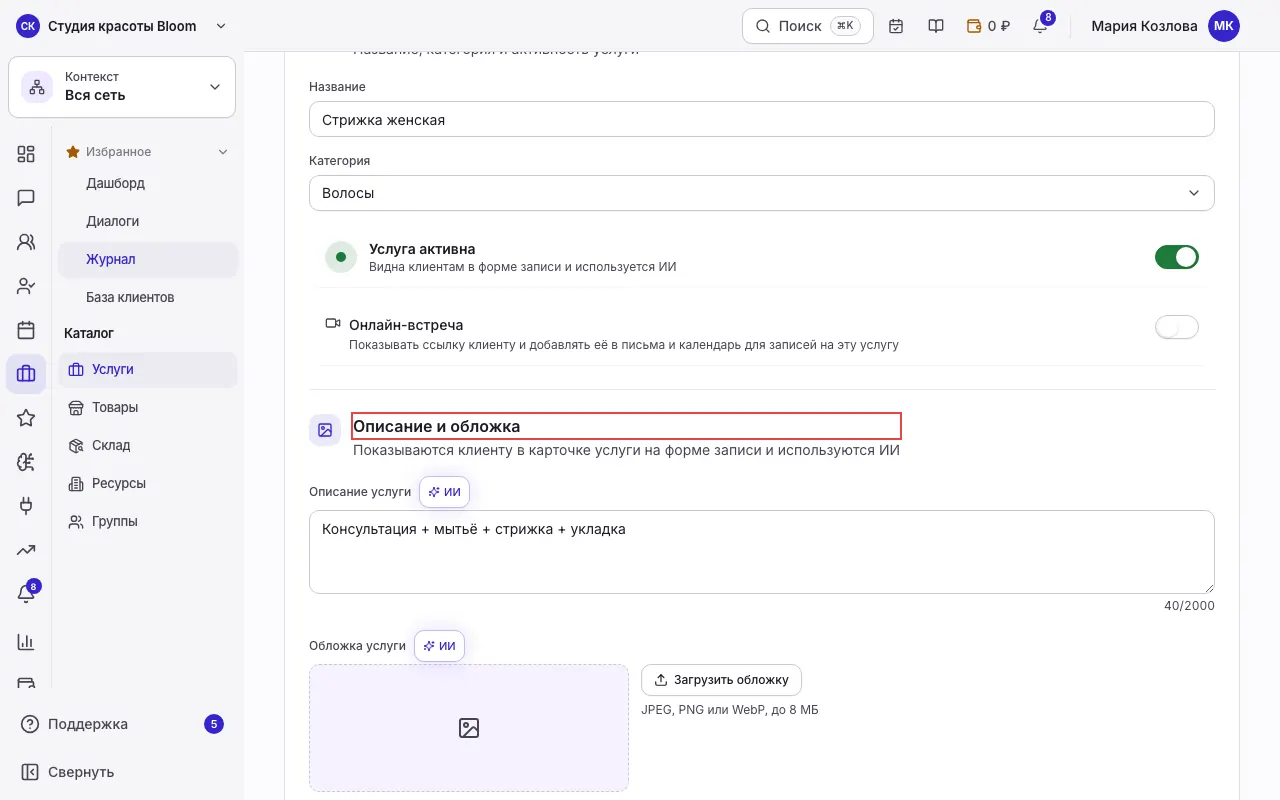Turn off the Услуга активна switch
This screenshot has width=1280, height=800.
click(1177, 257)
